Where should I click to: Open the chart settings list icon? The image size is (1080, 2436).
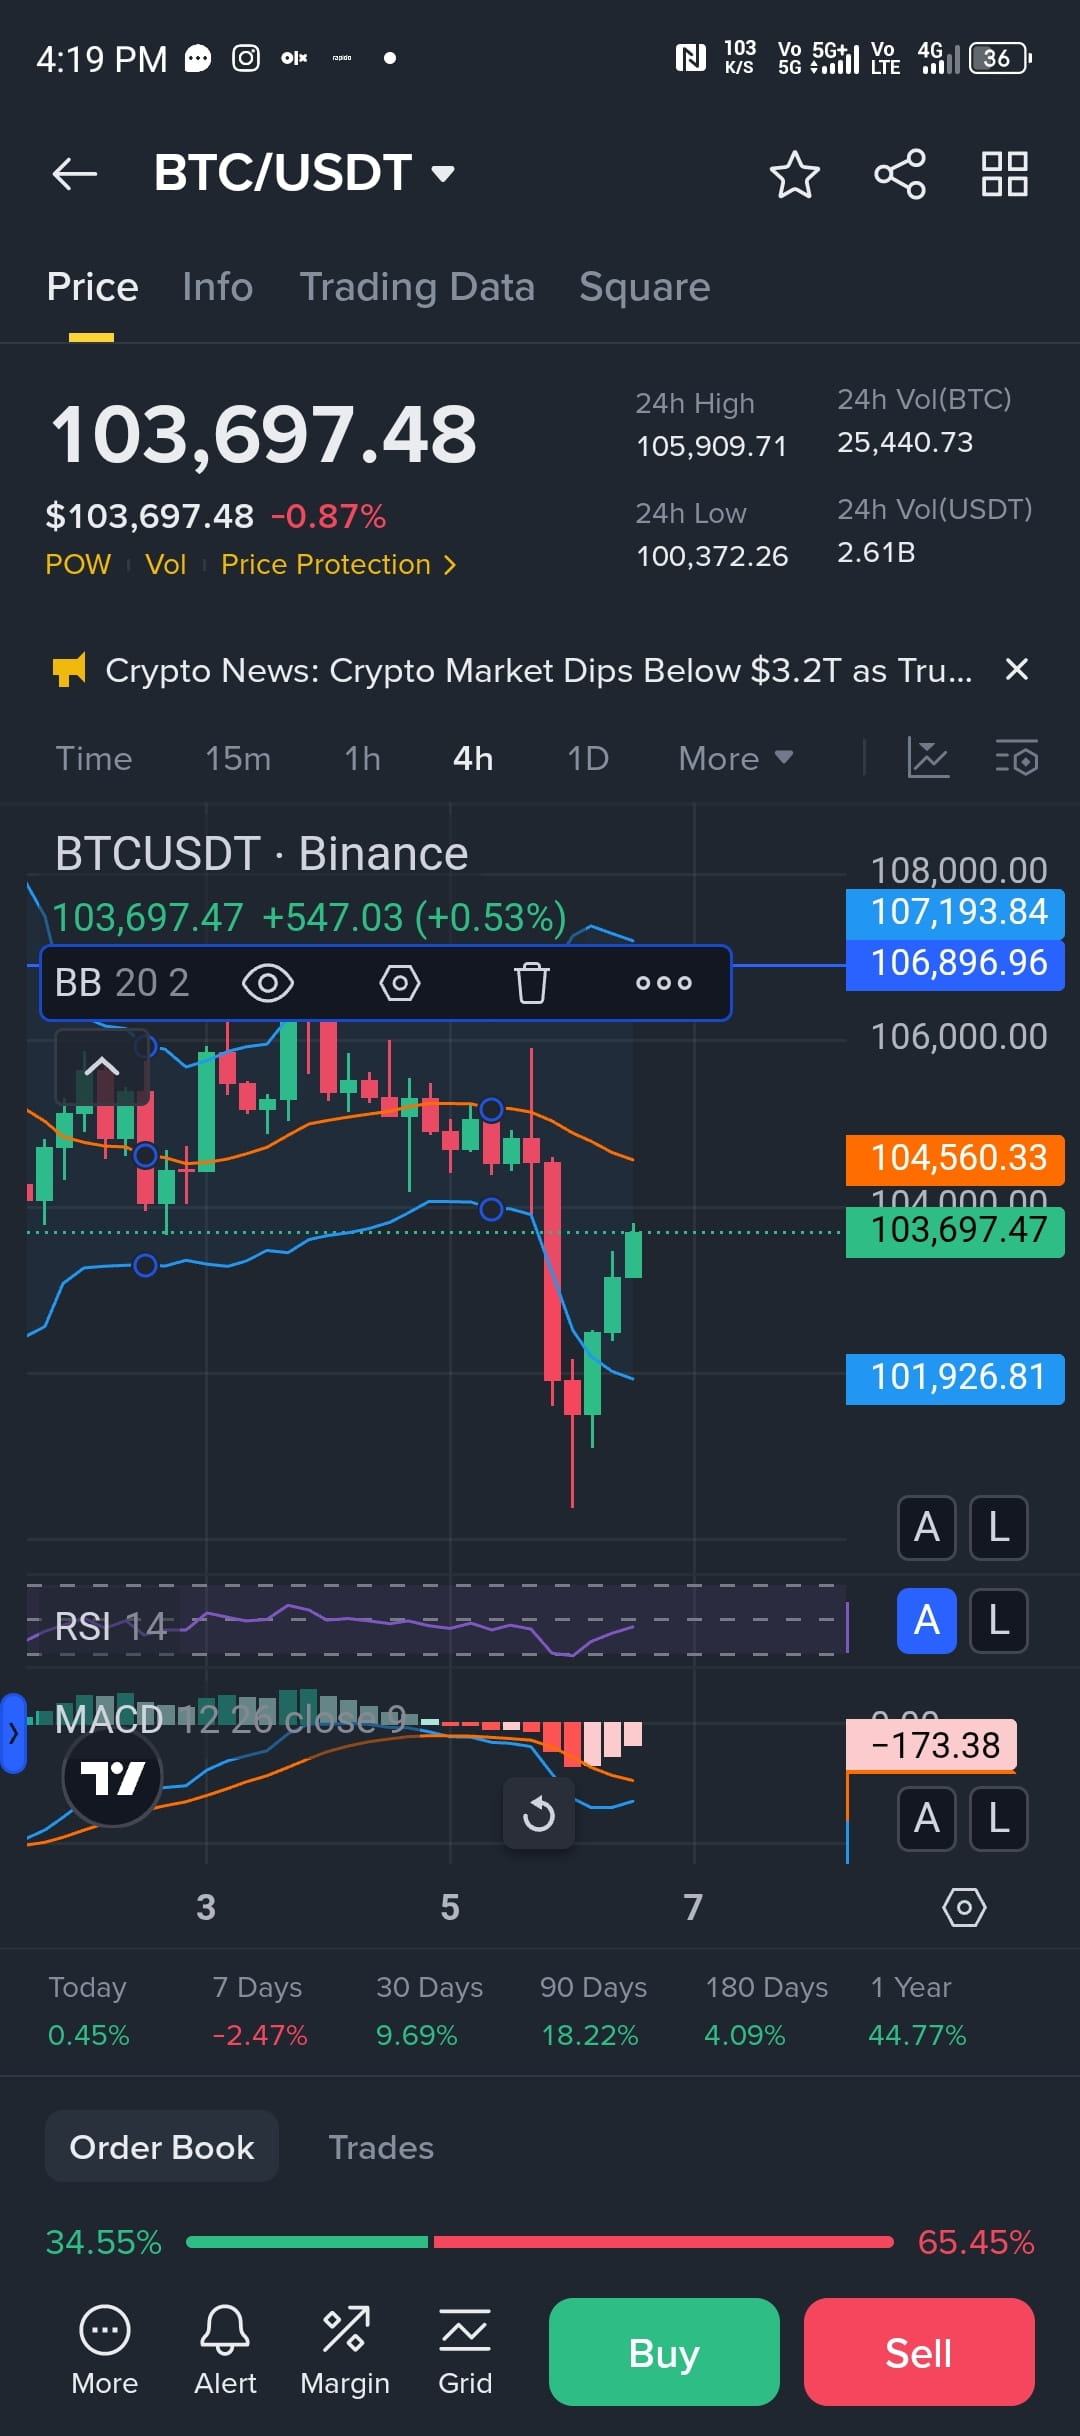[x=1017, y=758]
